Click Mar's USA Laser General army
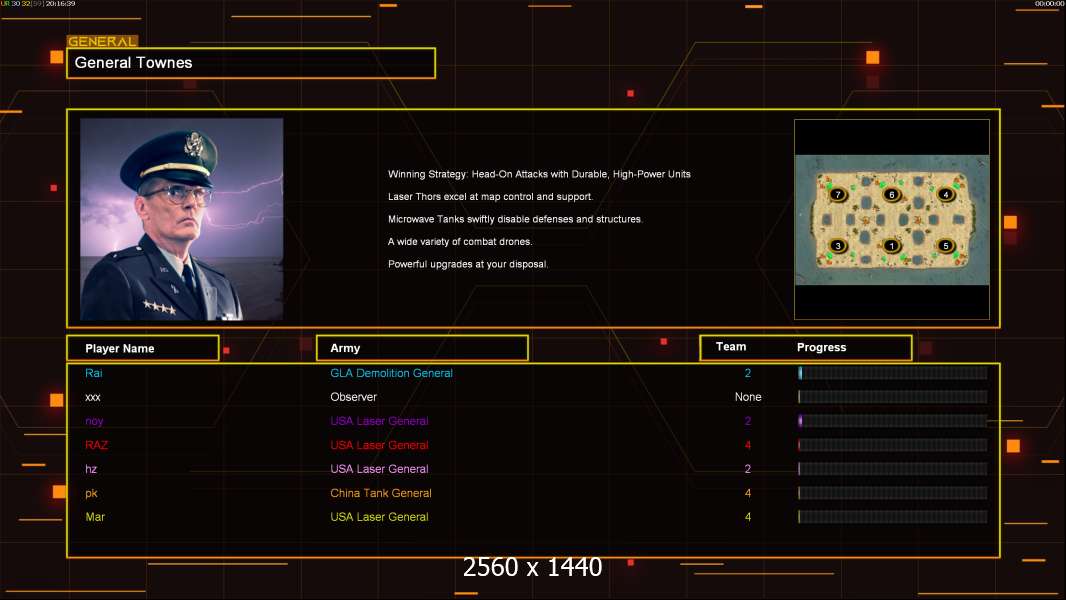 (x=379, y=517)
